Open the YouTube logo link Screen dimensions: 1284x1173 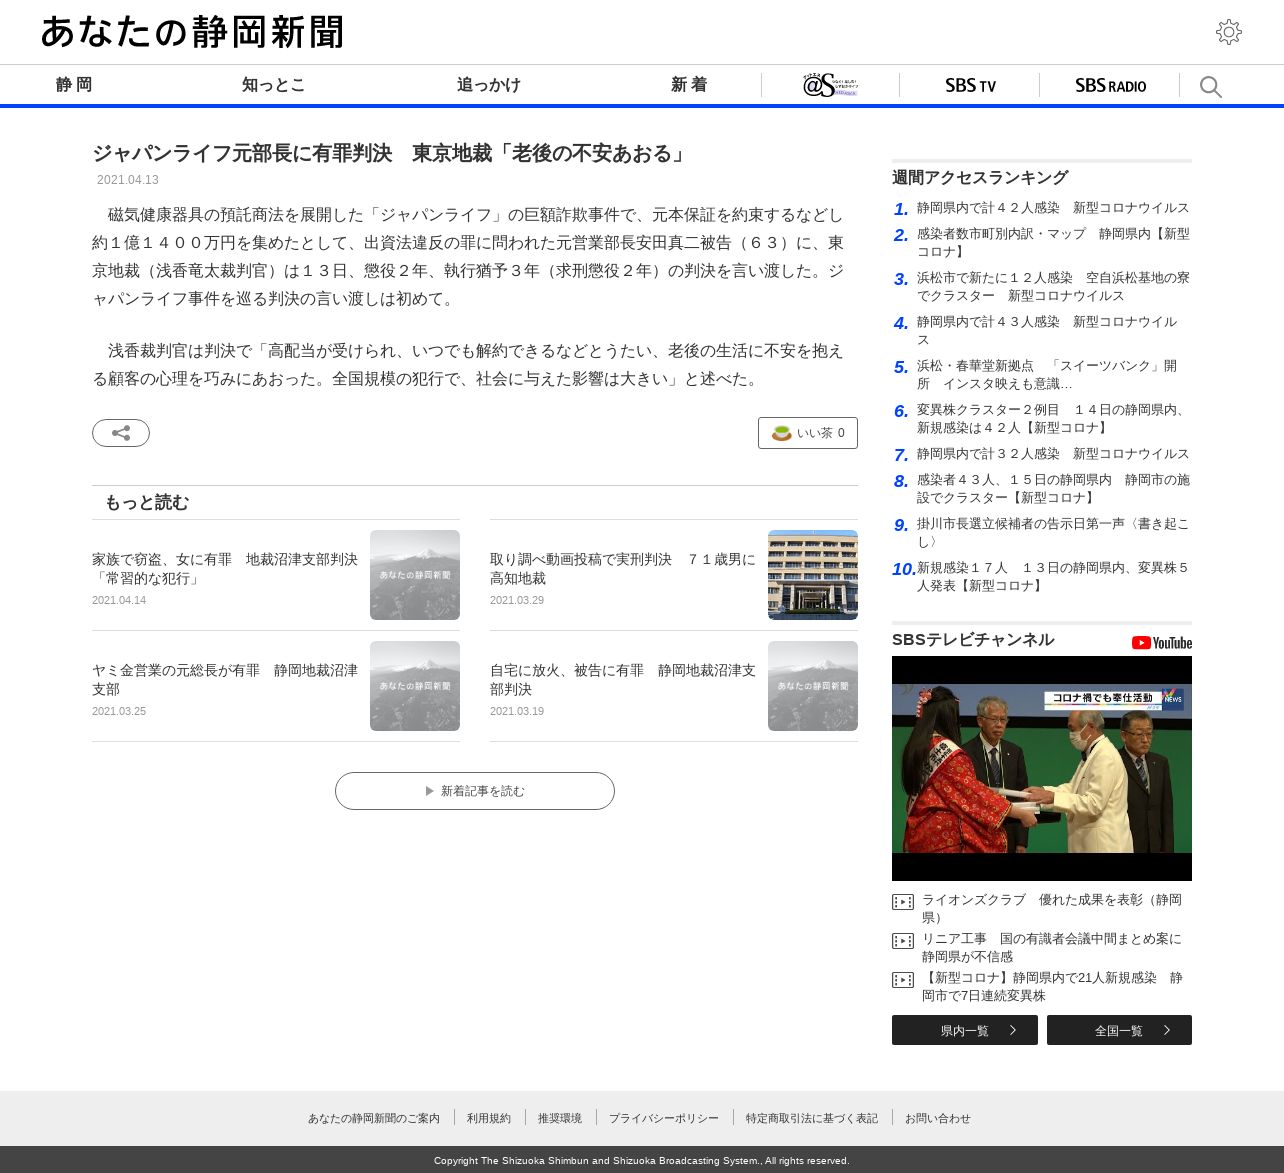[1162, 643]
